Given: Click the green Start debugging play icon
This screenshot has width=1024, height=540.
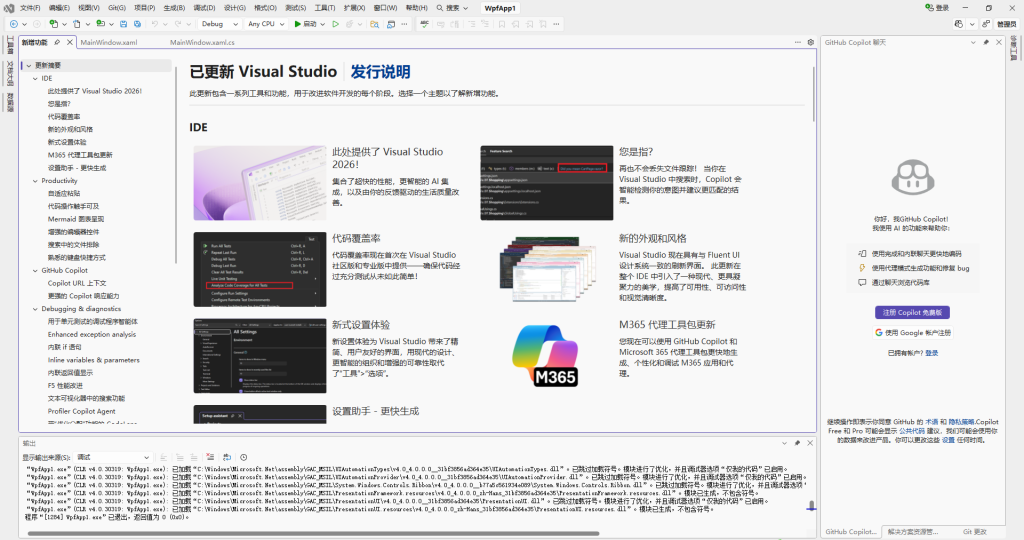Looking at the screenshot, I should click(295, 23).
